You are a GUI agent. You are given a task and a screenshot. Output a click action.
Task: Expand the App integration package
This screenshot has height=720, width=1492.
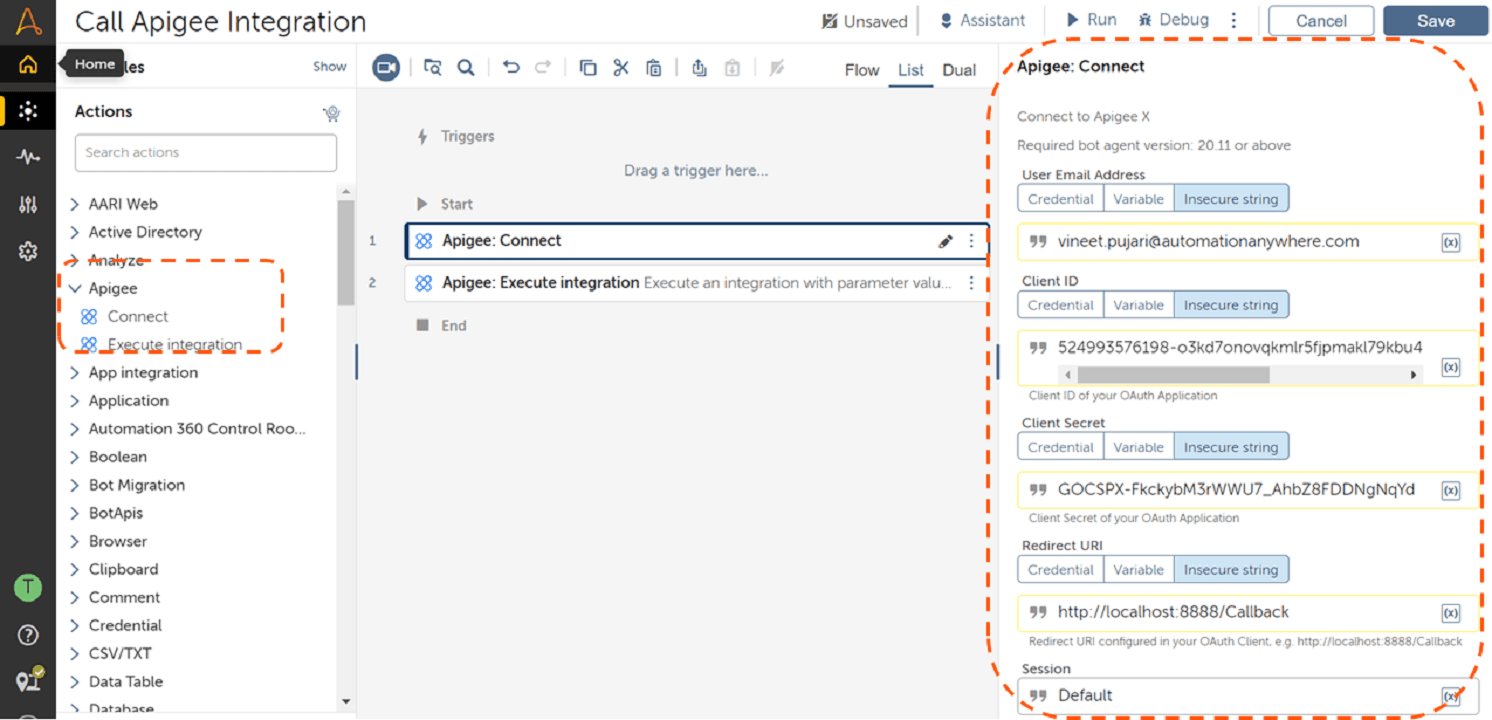(x=75, y=373)
